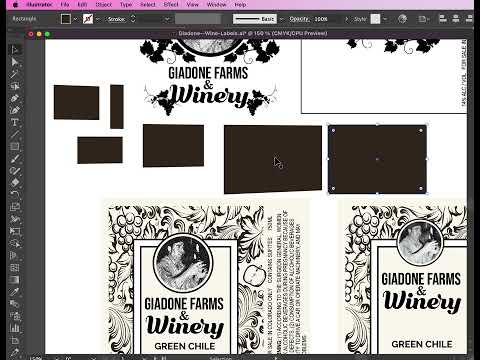Select the Magic Wand tool
The image size is (480, 360).
(x=15, y=74)
